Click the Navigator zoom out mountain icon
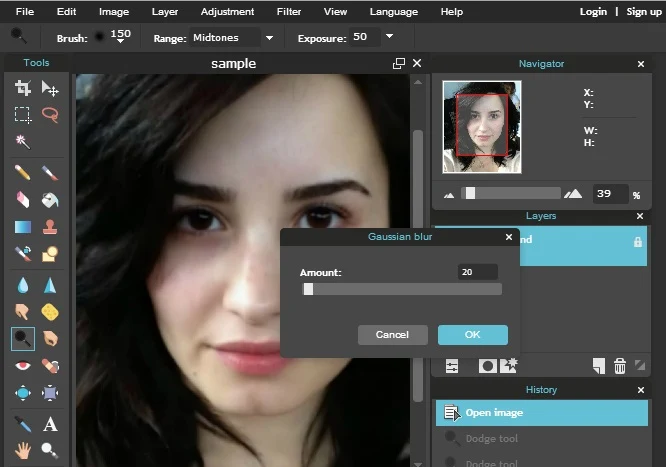The width and height of the screenshot is (666, 467). click(449, 195)
